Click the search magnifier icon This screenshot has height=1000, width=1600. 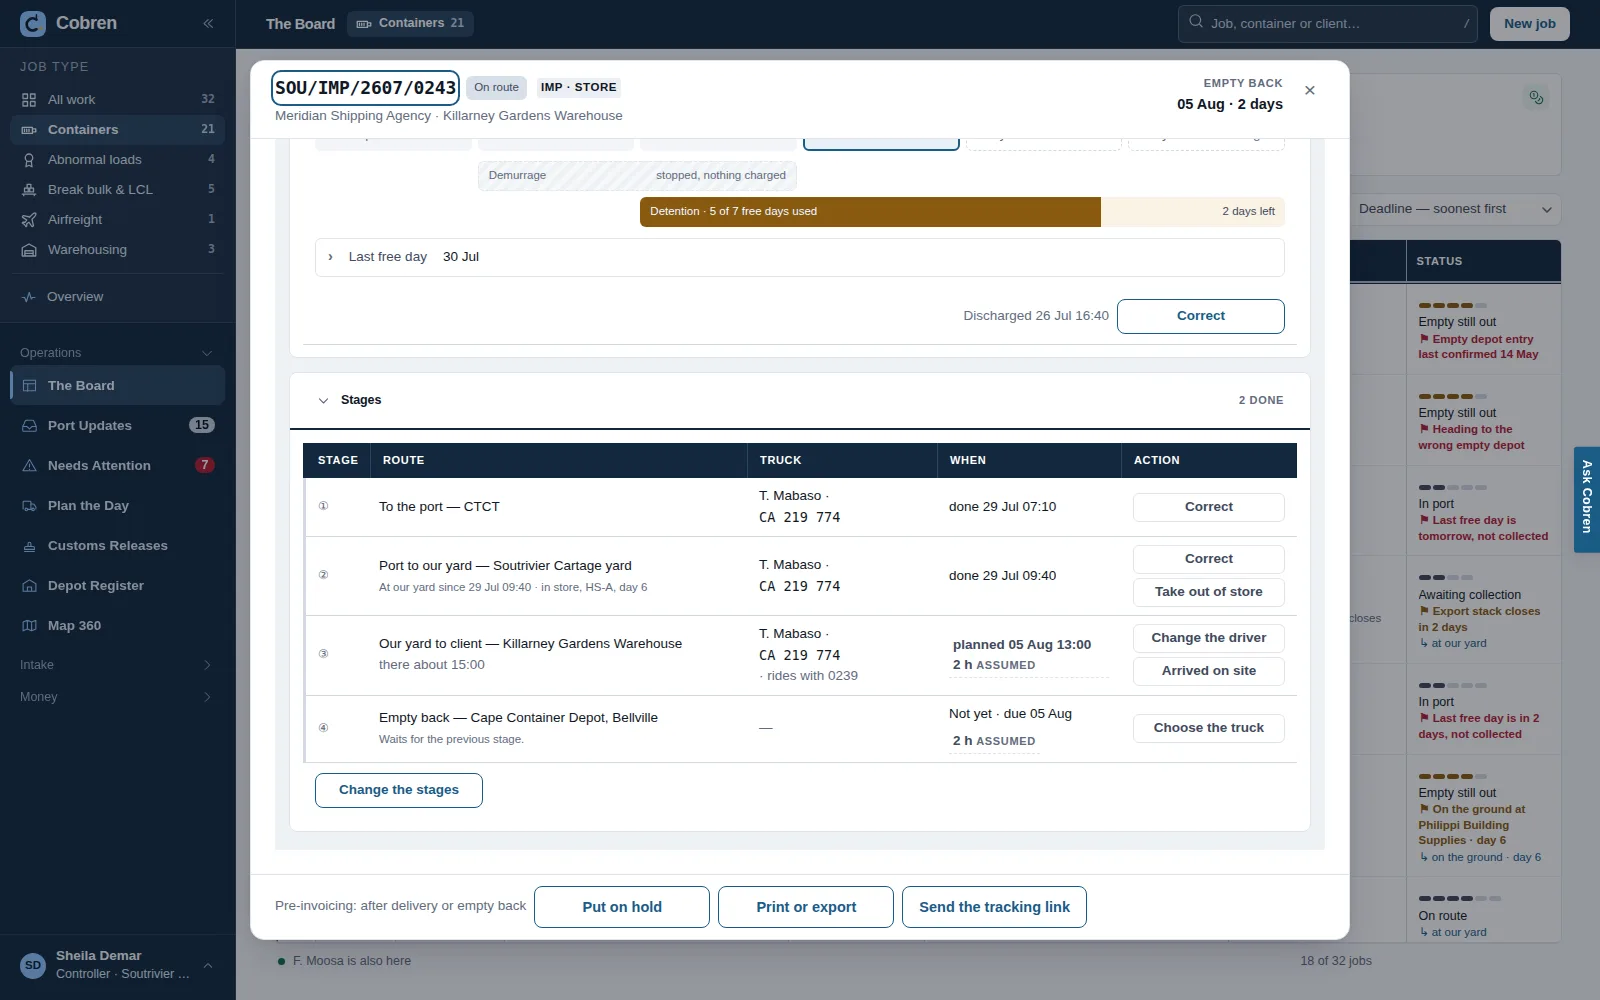tap(1196, 21)
